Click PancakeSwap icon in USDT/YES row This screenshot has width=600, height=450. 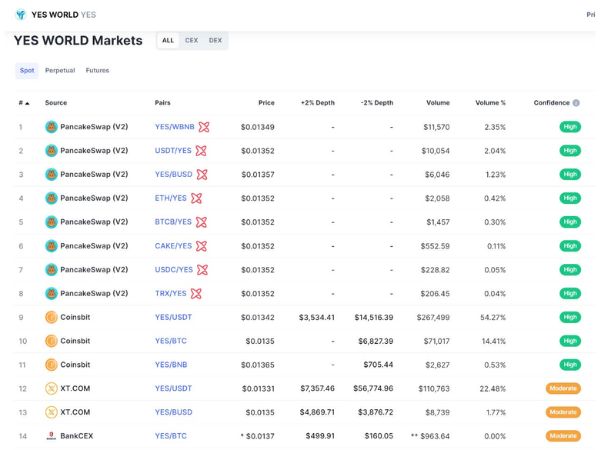pyautogui.click(x=51, y=150)
